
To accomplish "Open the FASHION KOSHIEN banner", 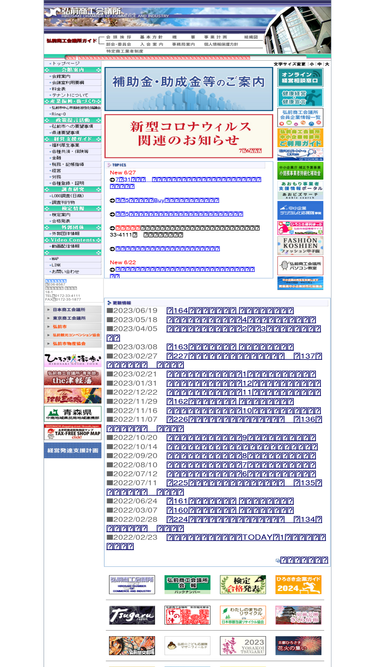I will (x=300, y=245).
